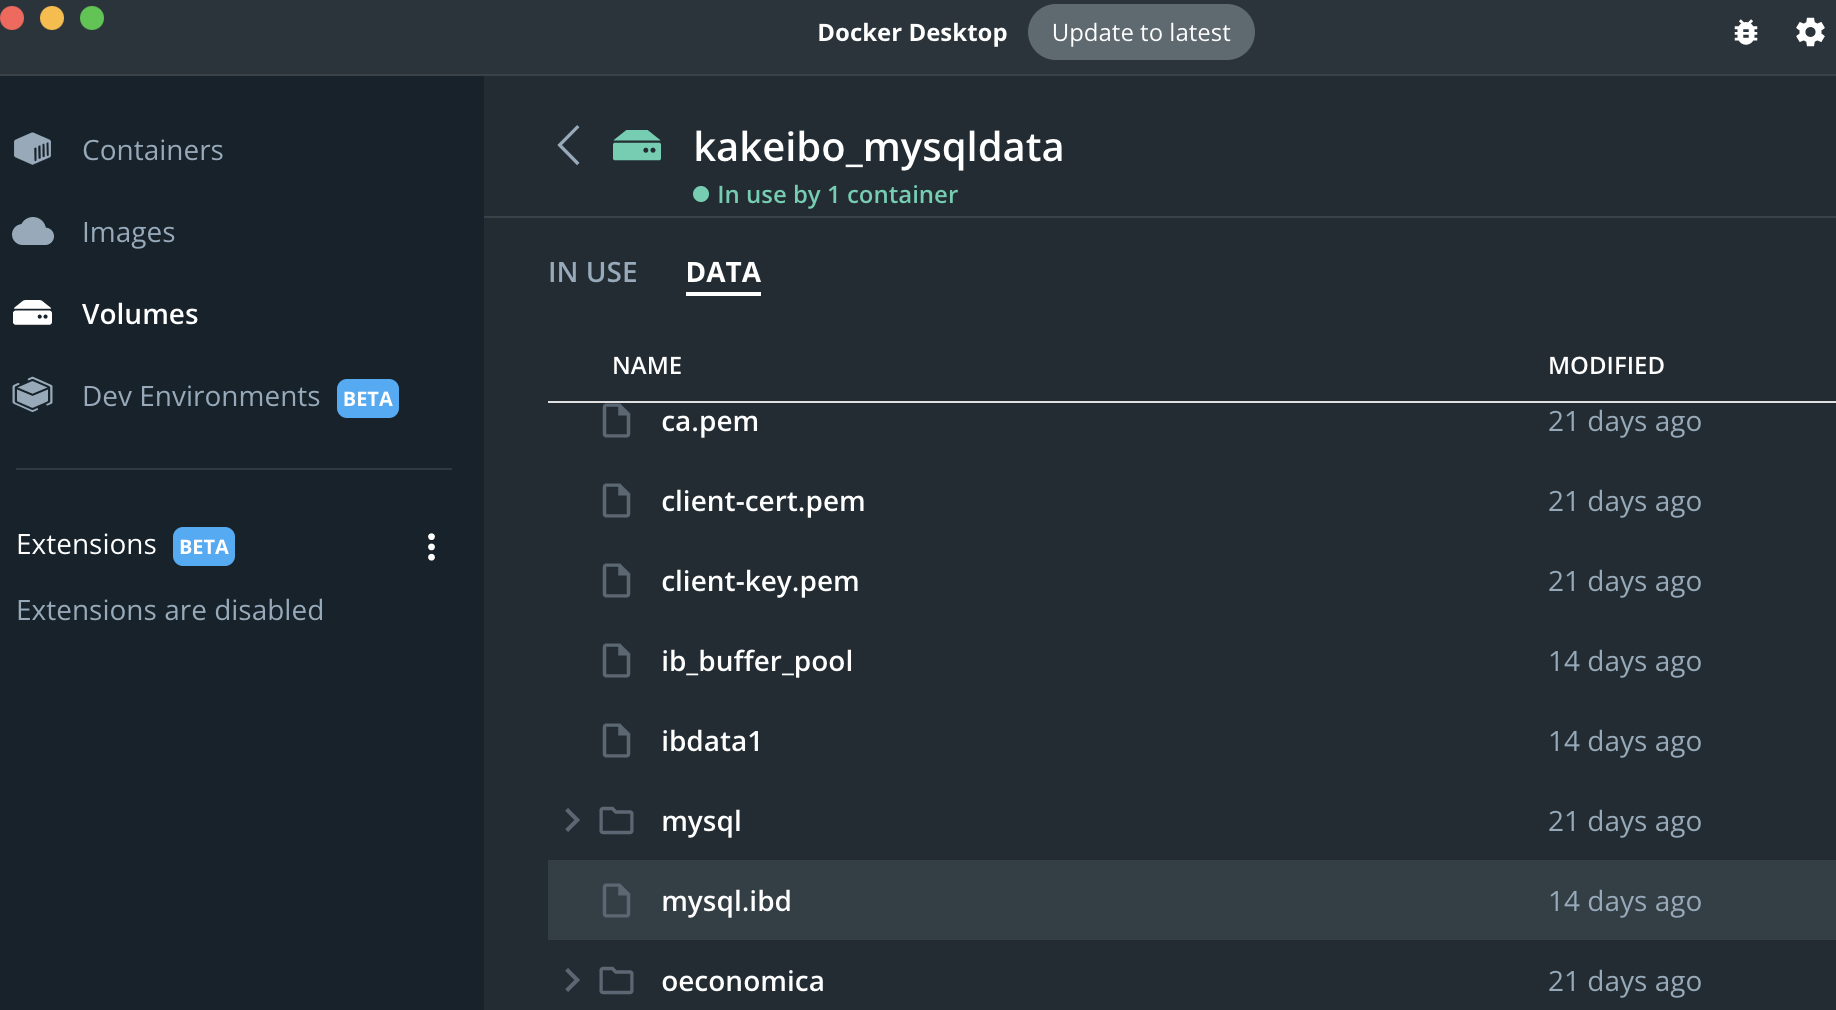This screenshot has height=1010, width=1836.
Task: Click the Update to latest button
Action: pos(1141,31)
